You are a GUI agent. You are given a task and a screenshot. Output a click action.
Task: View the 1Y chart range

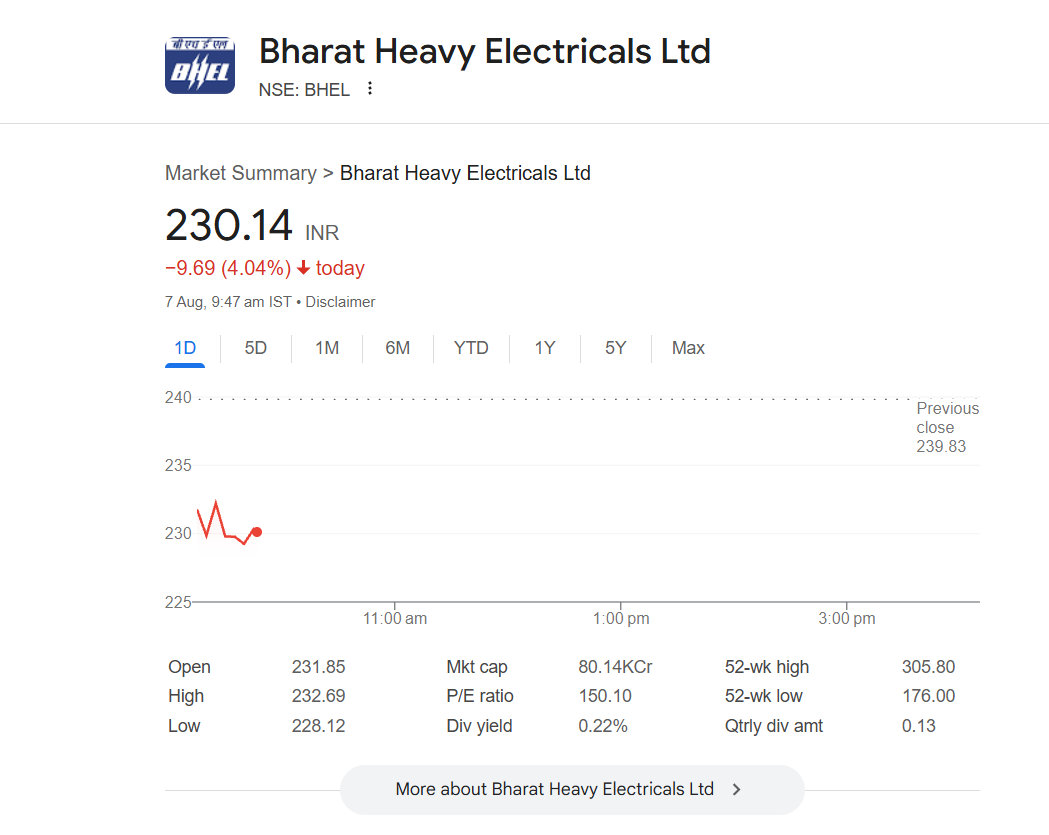pos(544,348)
